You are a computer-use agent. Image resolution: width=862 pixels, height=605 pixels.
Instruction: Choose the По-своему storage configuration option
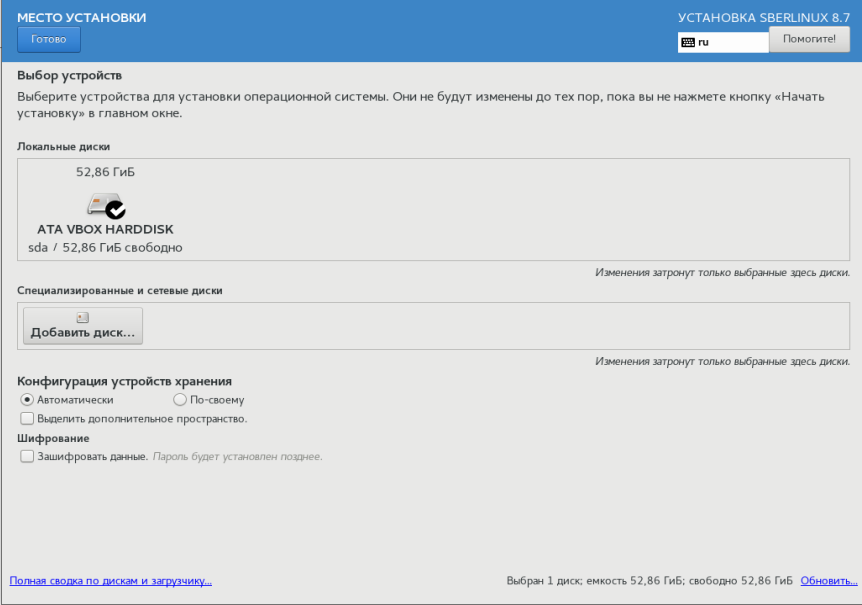click(180, 400)
